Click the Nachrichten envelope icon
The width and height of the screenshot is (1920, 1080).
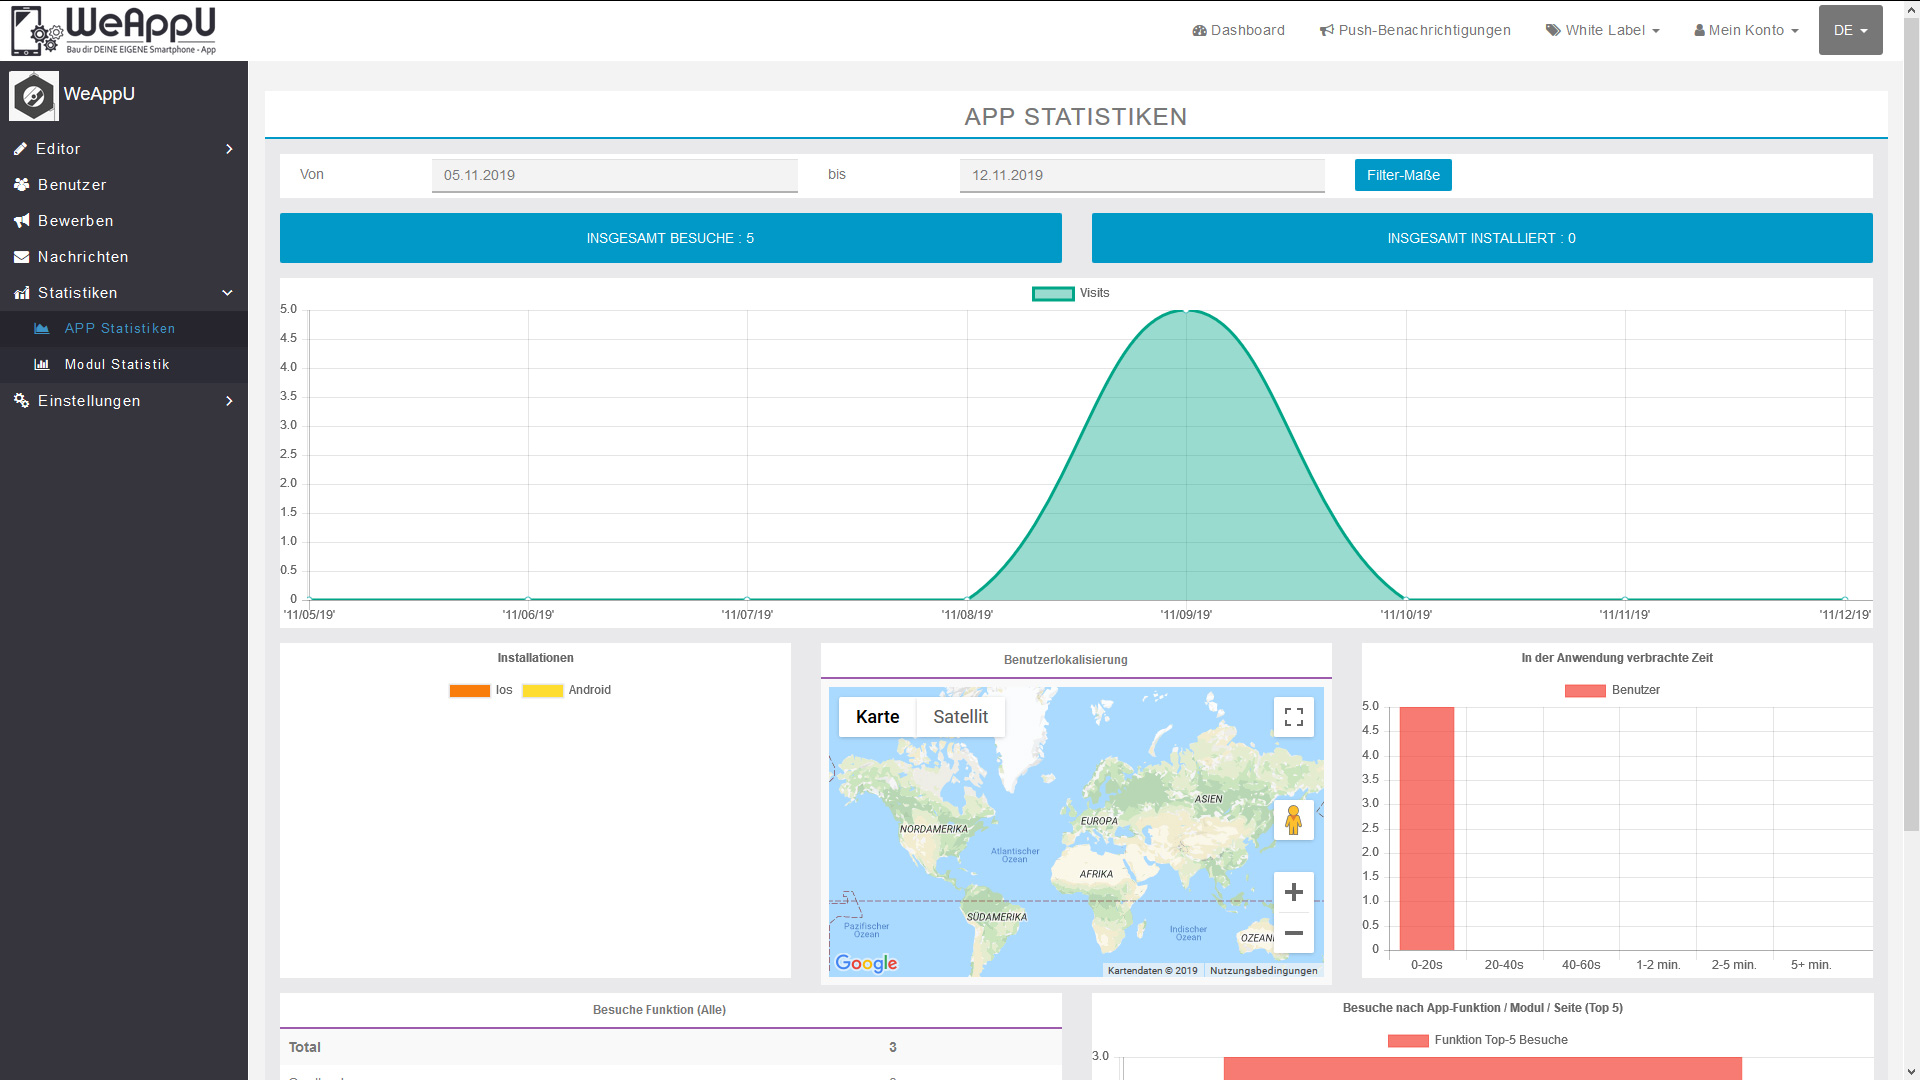[x=21, y=257]
